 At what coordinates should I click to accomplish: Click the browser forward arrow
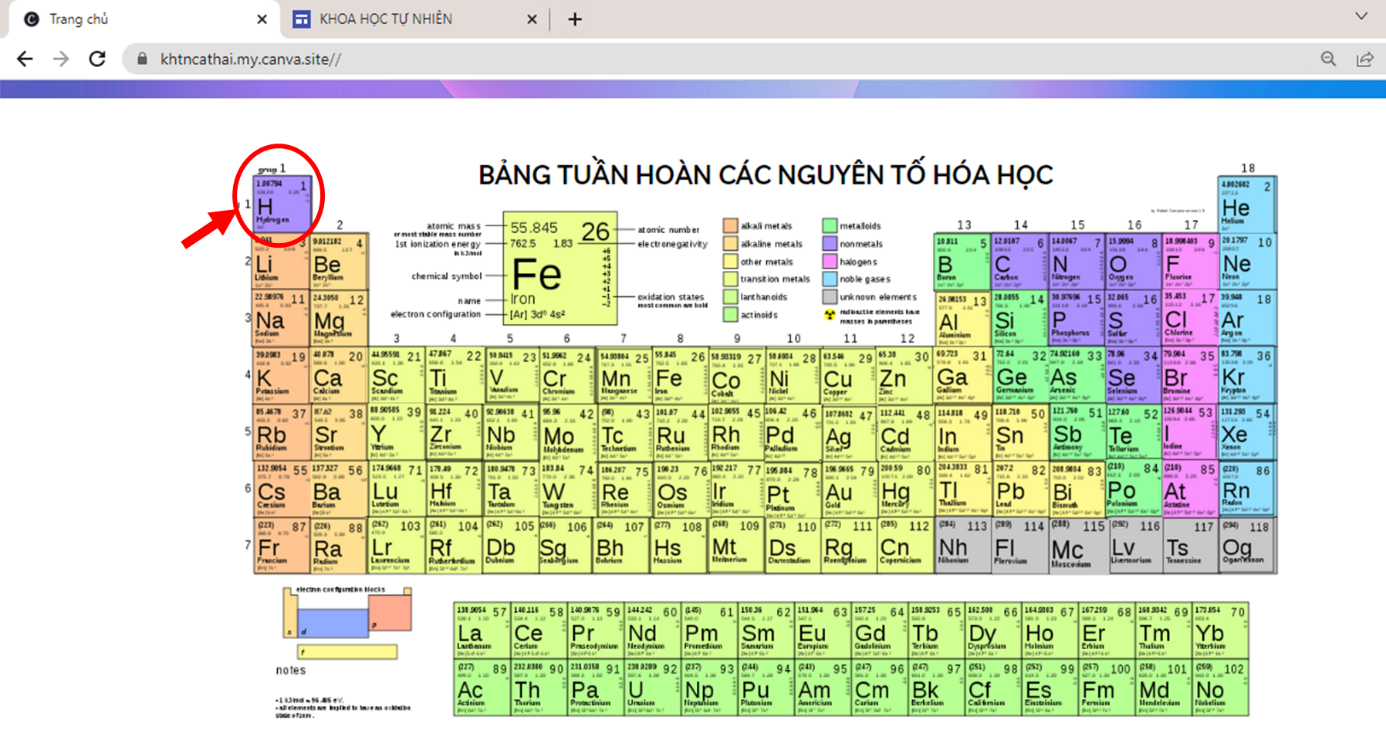(61, 59)
